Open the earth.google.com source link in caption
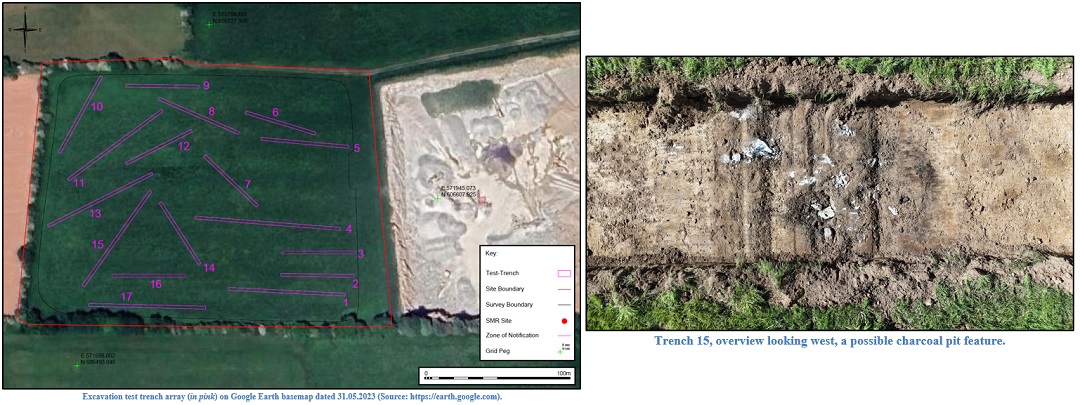The height and width of the screenshot is (405, 1080). click(x=447, y=397)
